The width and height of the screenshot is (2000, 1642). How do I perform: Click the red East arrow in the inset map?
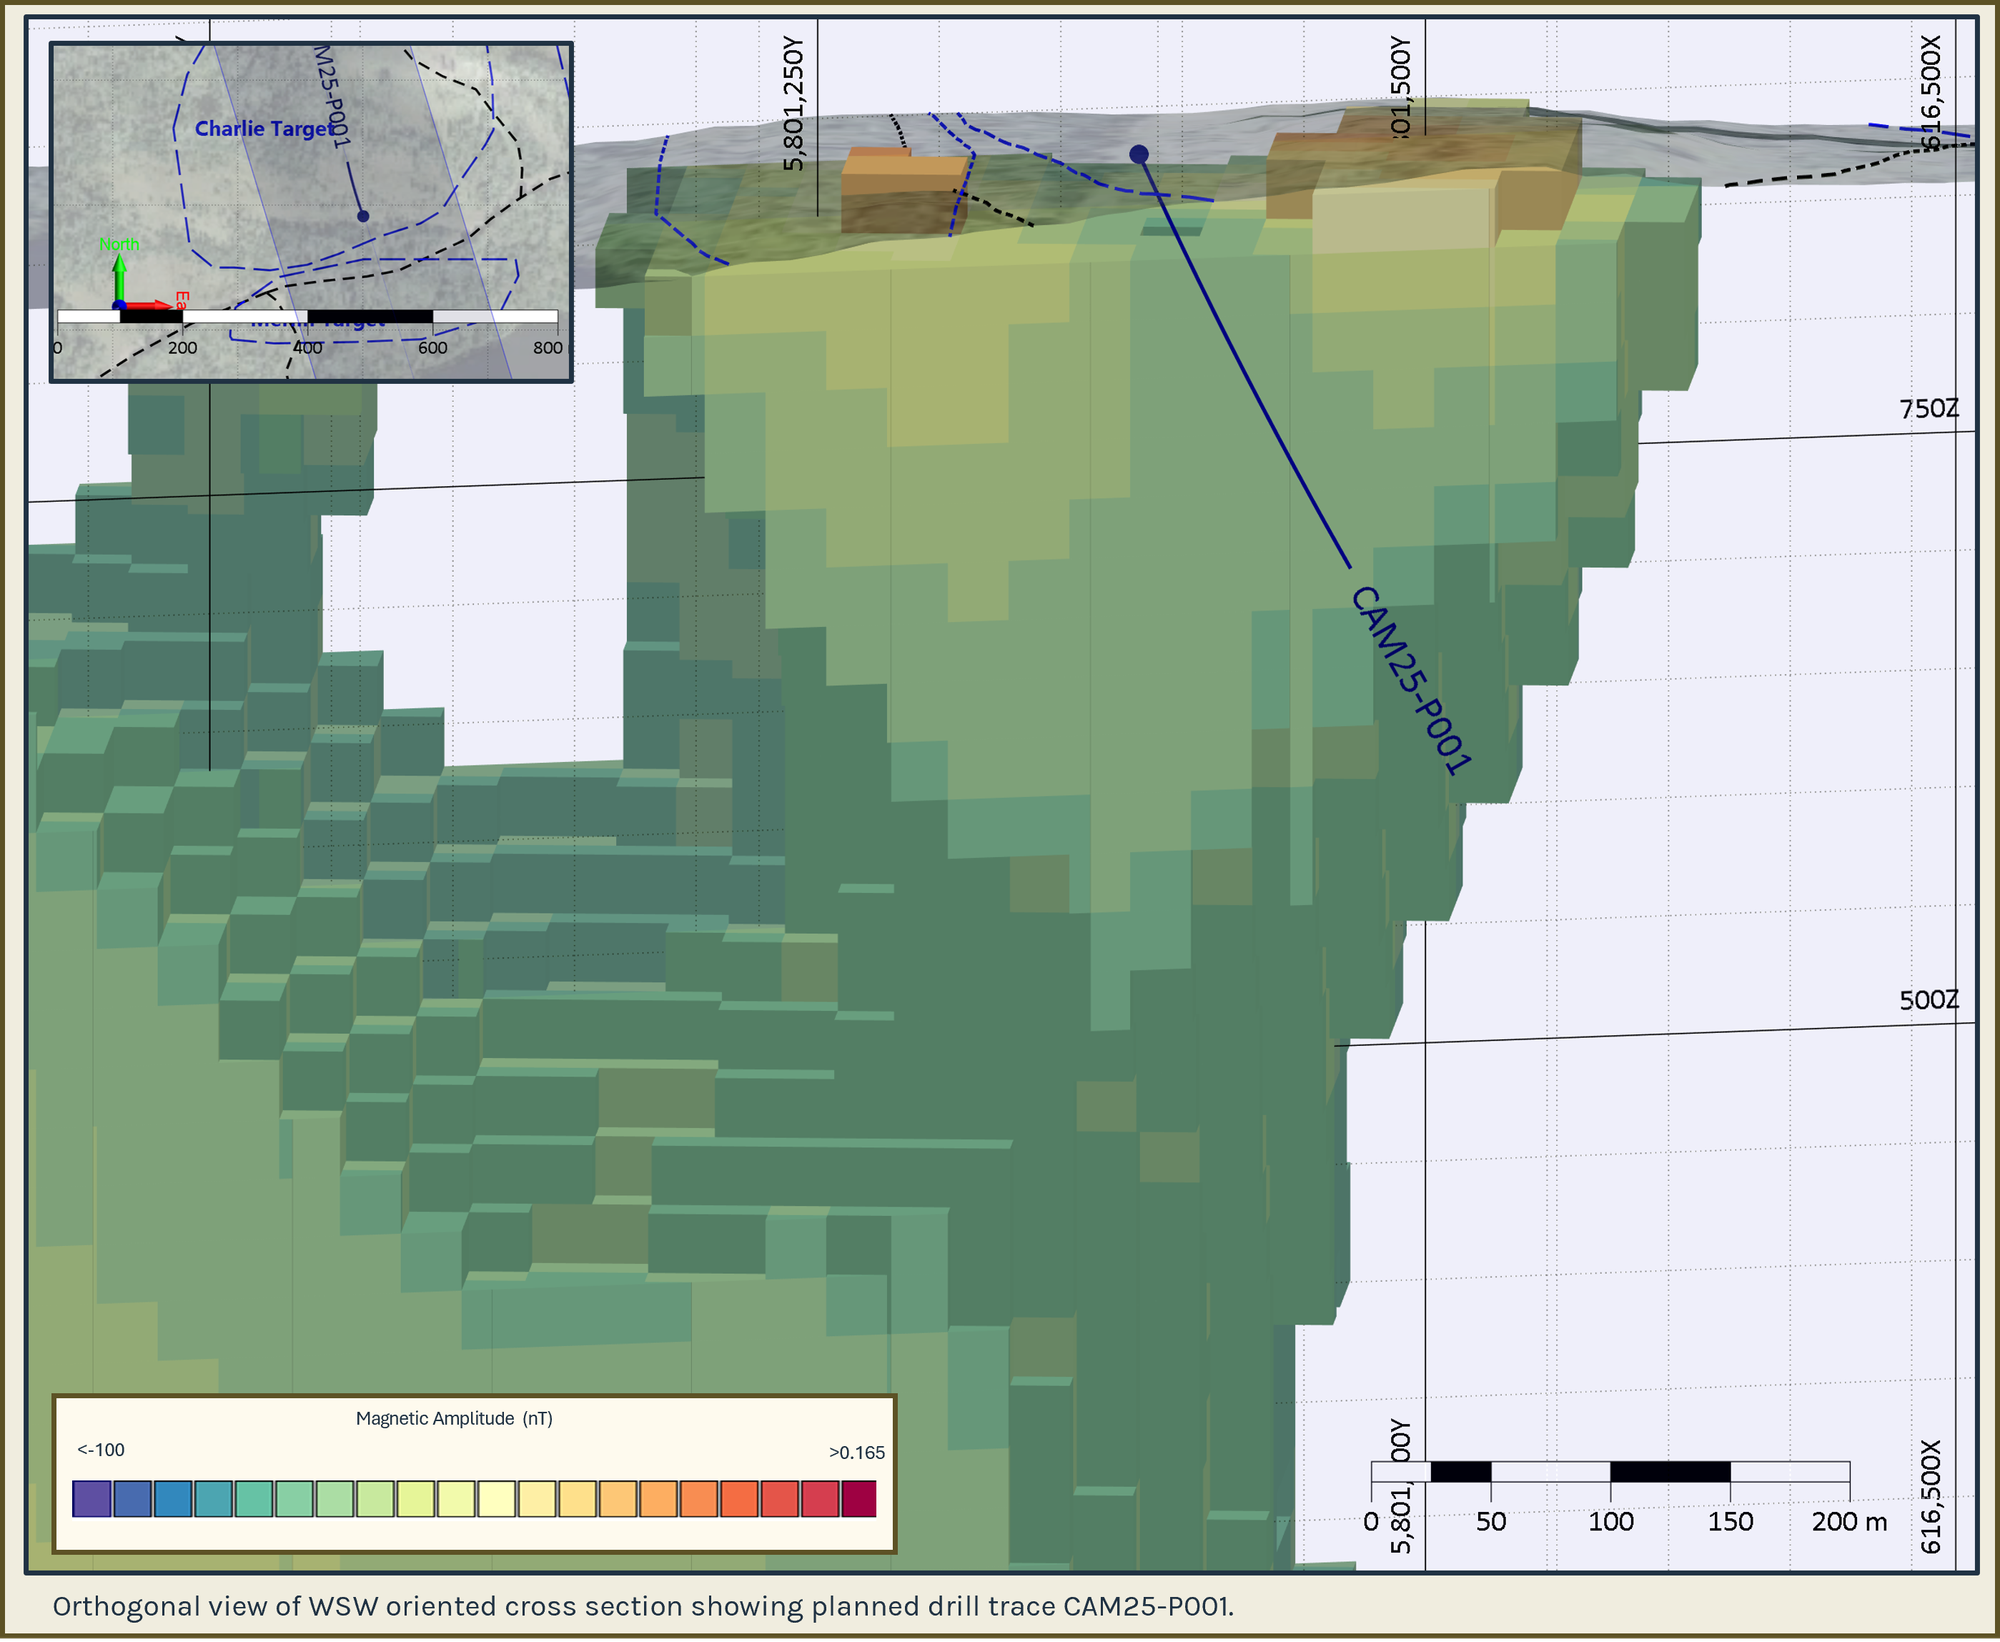point(150,304)
